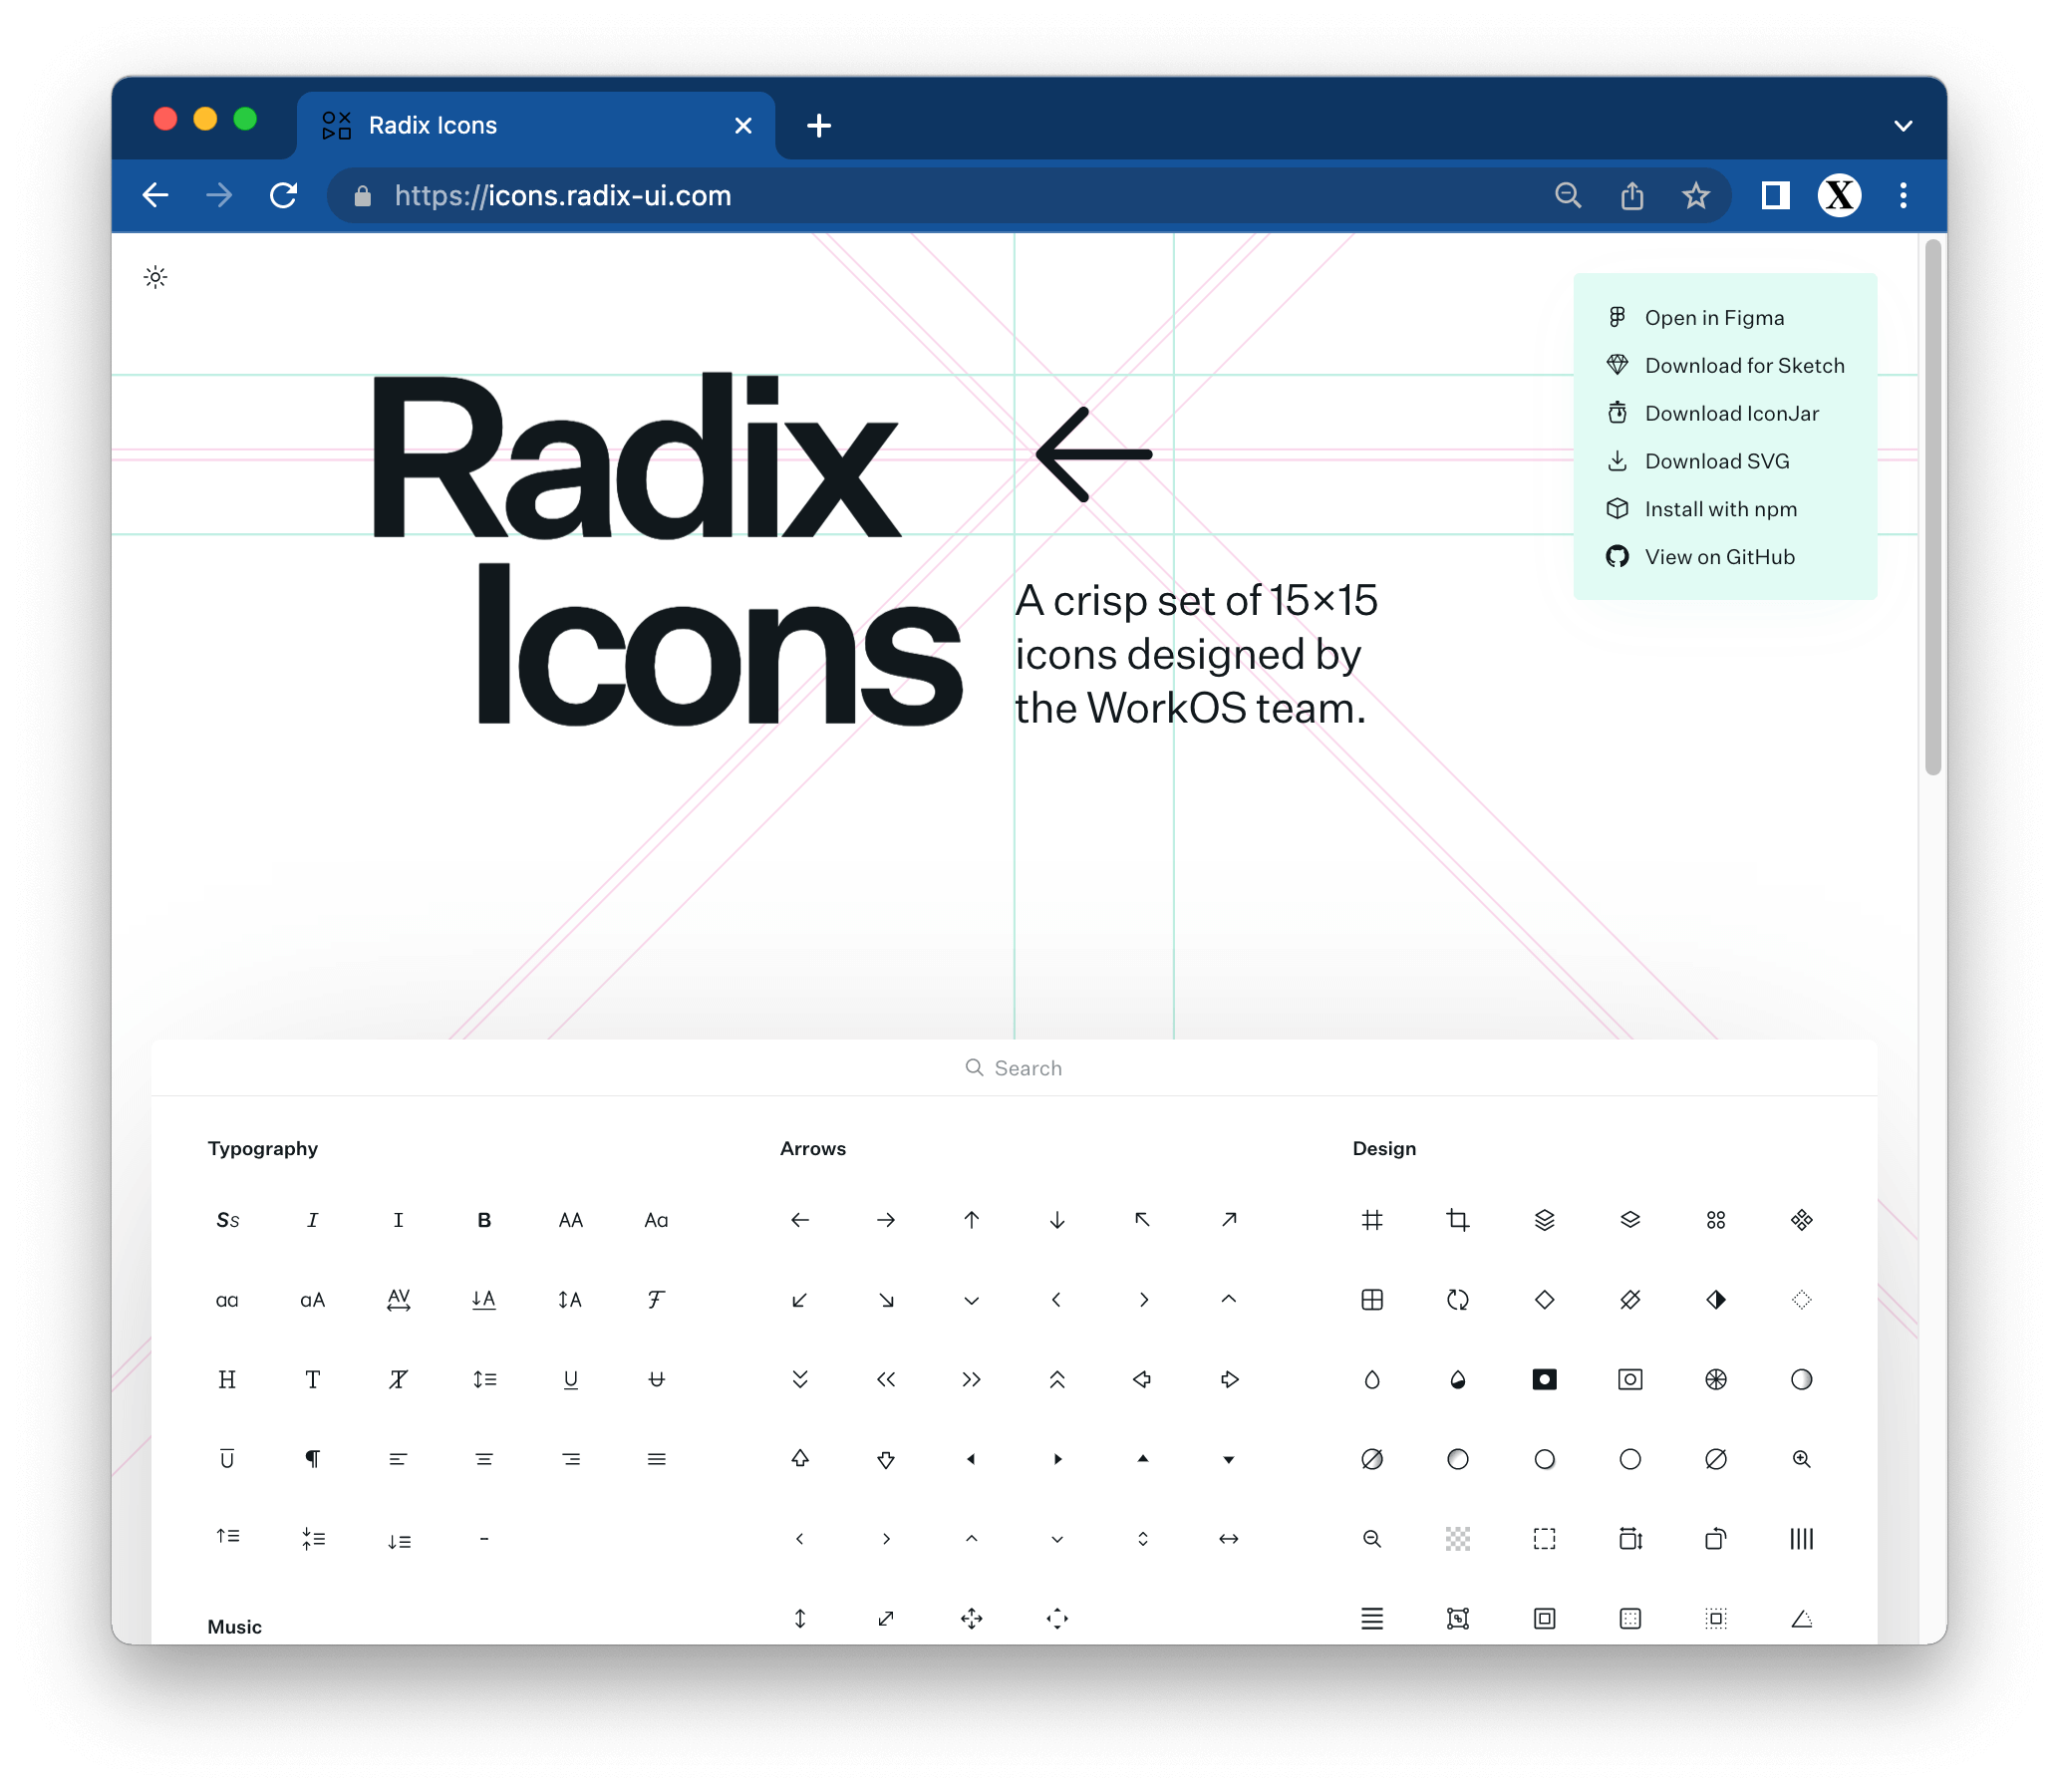Select the double arrow right icon

(973, 1382)
